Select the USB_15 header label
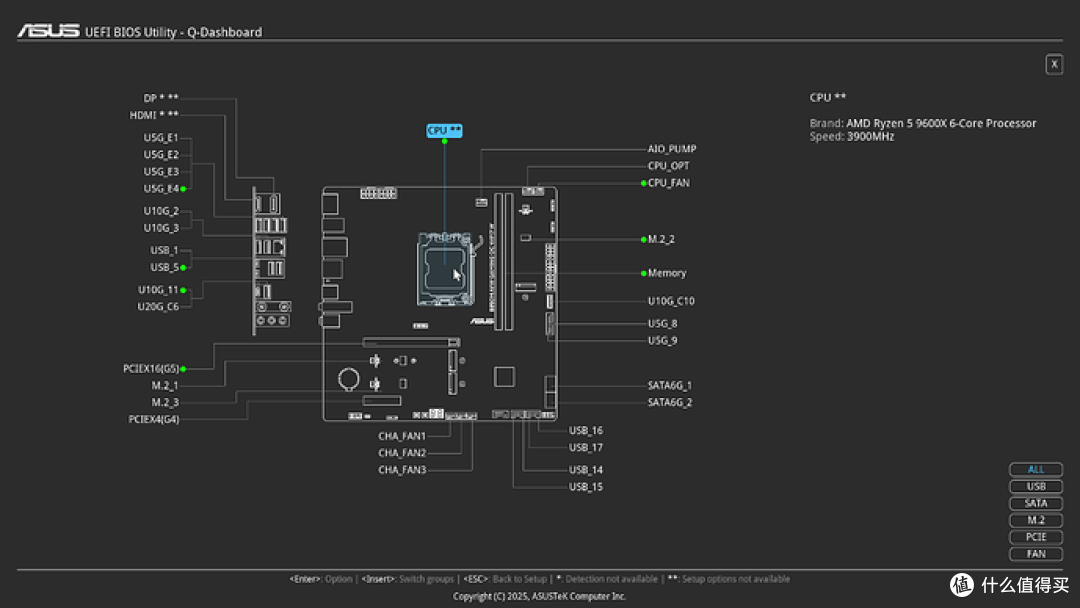1080x608 pixels. pos(585,487)
